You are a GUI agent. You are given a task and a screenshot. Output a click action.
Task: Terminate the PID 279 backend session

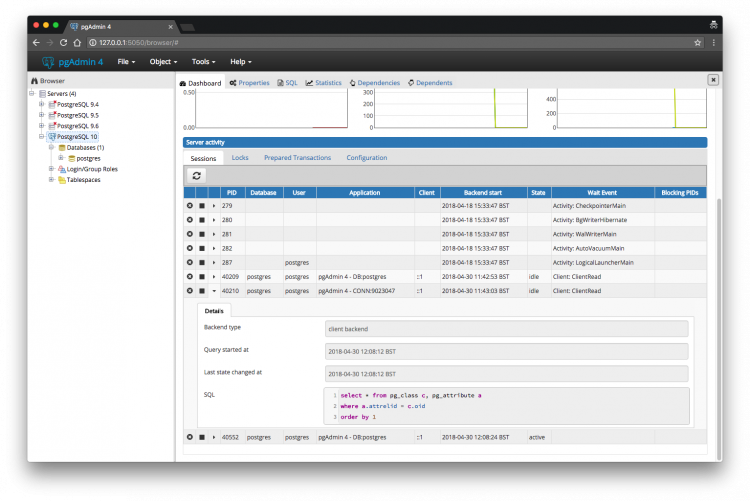click(x=190, y=205)
